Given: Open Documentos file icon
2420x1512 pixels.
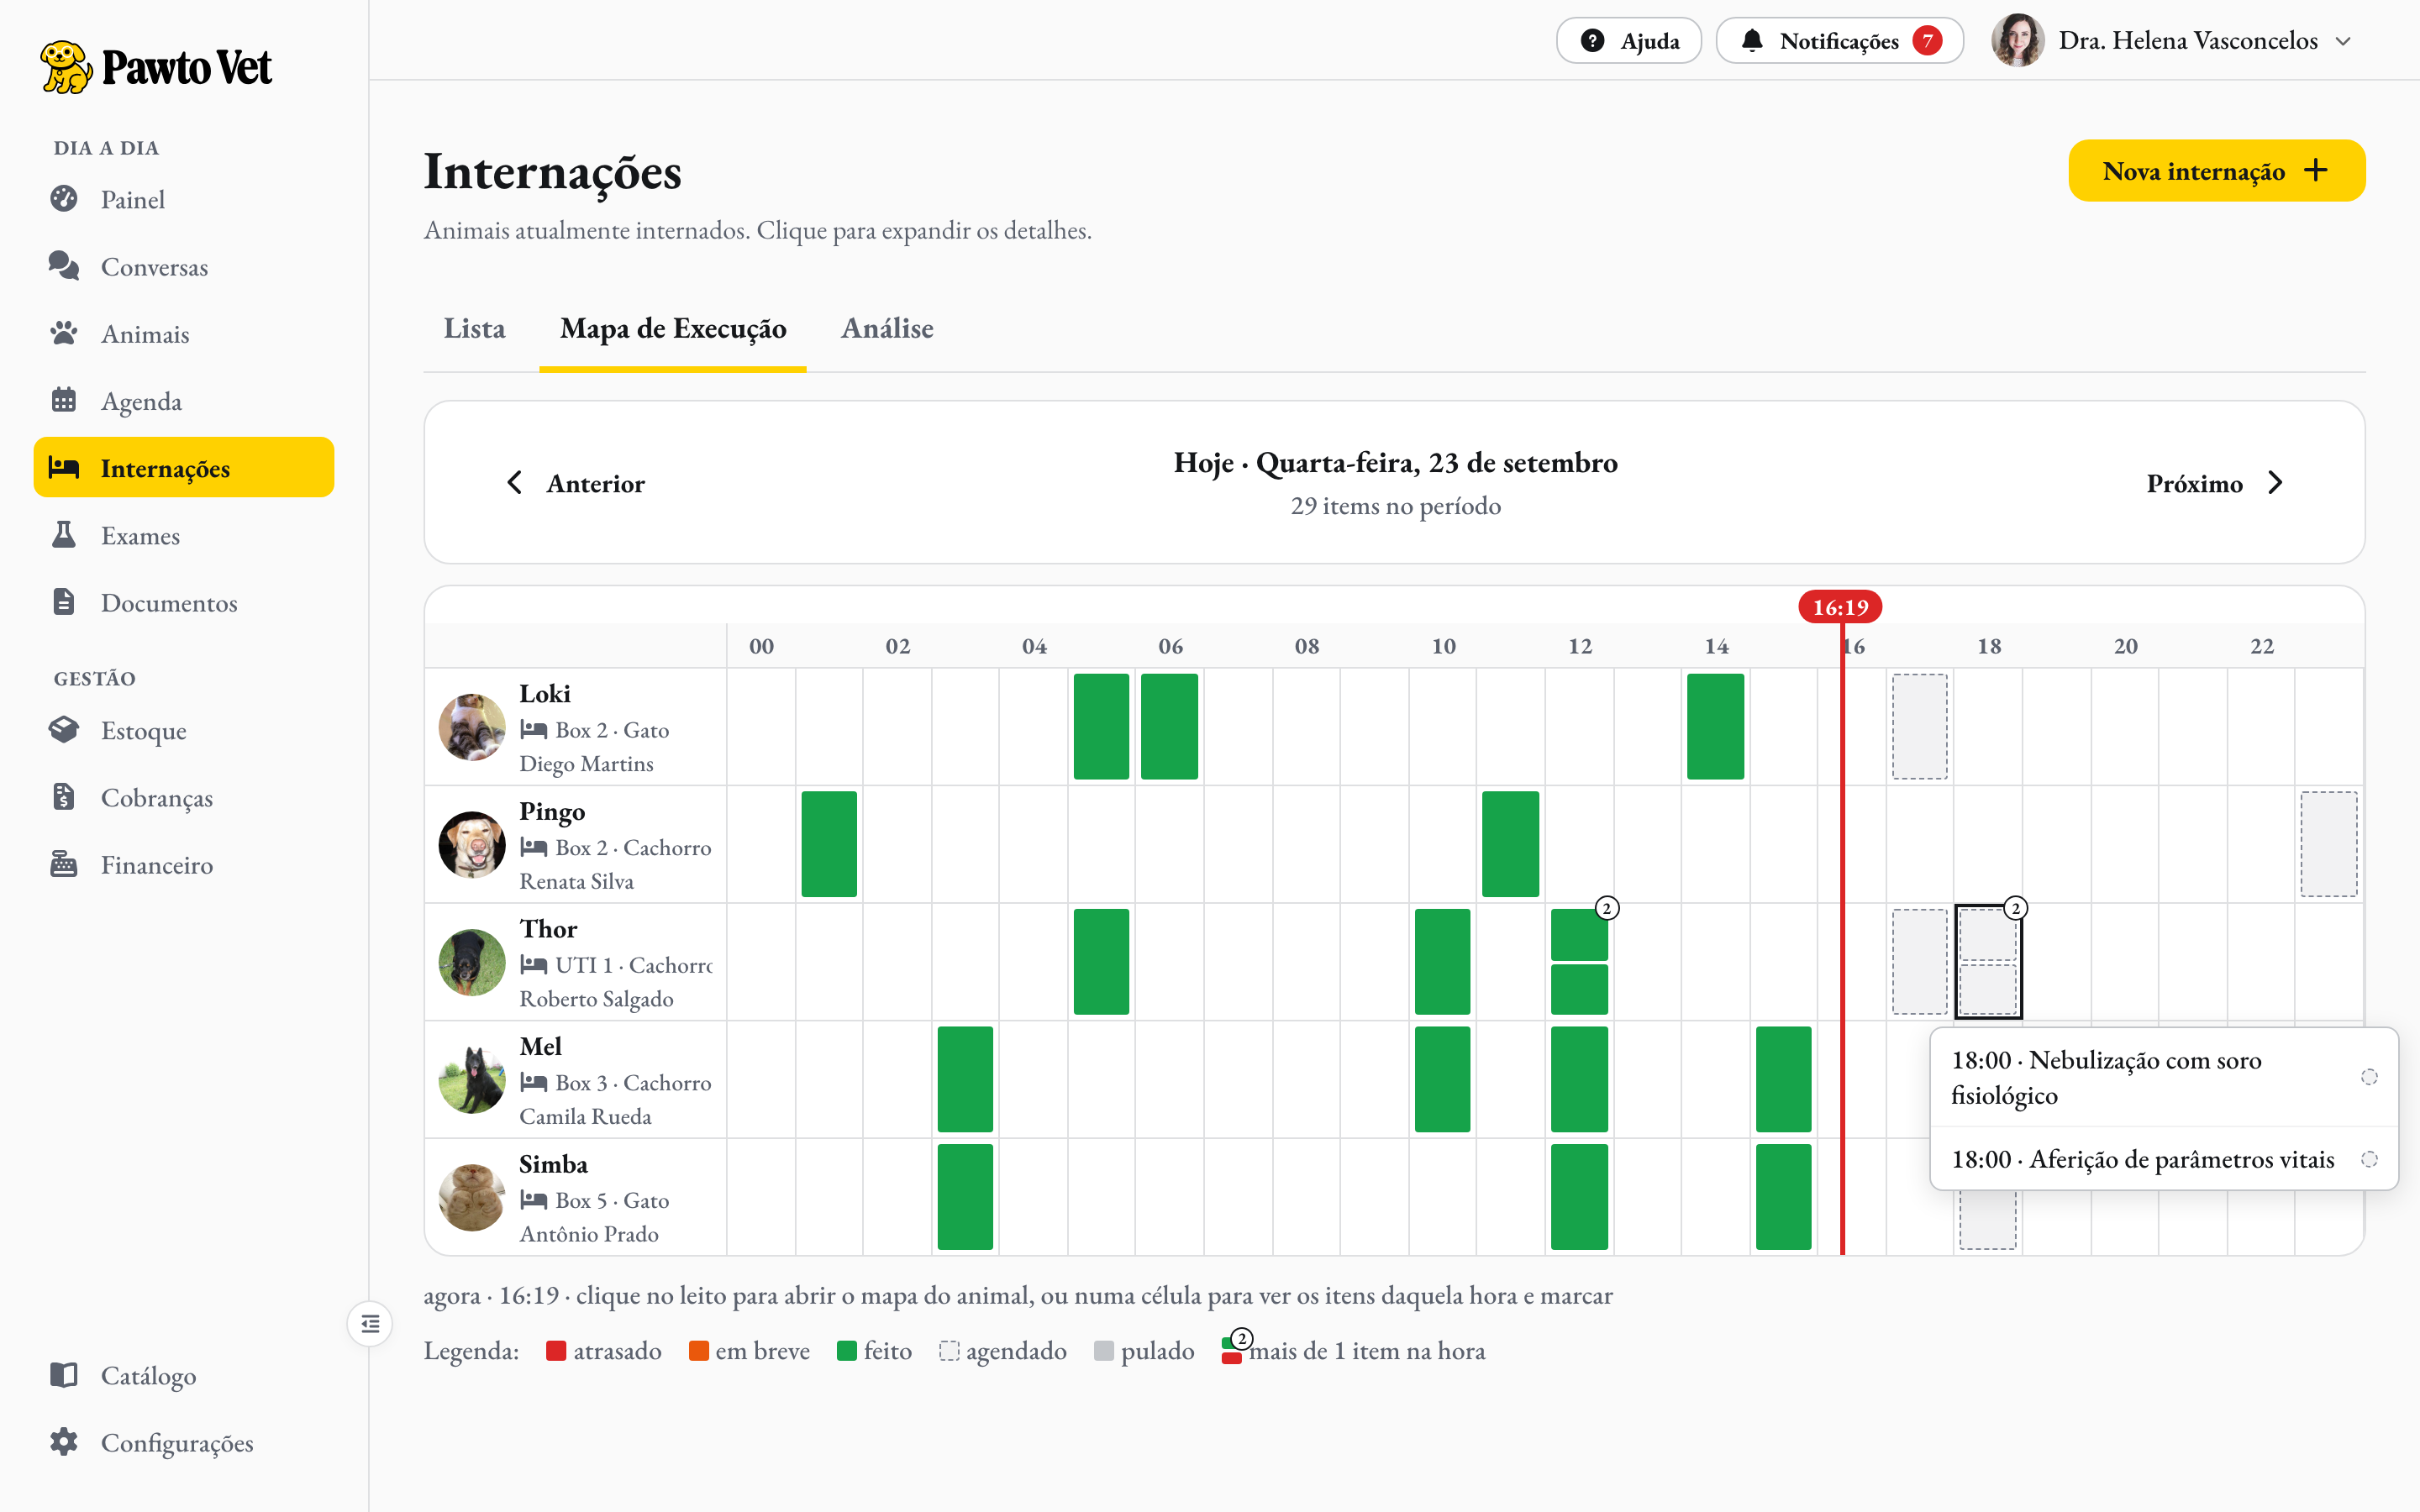Looking at the screenshot, I should coord(64,602).
